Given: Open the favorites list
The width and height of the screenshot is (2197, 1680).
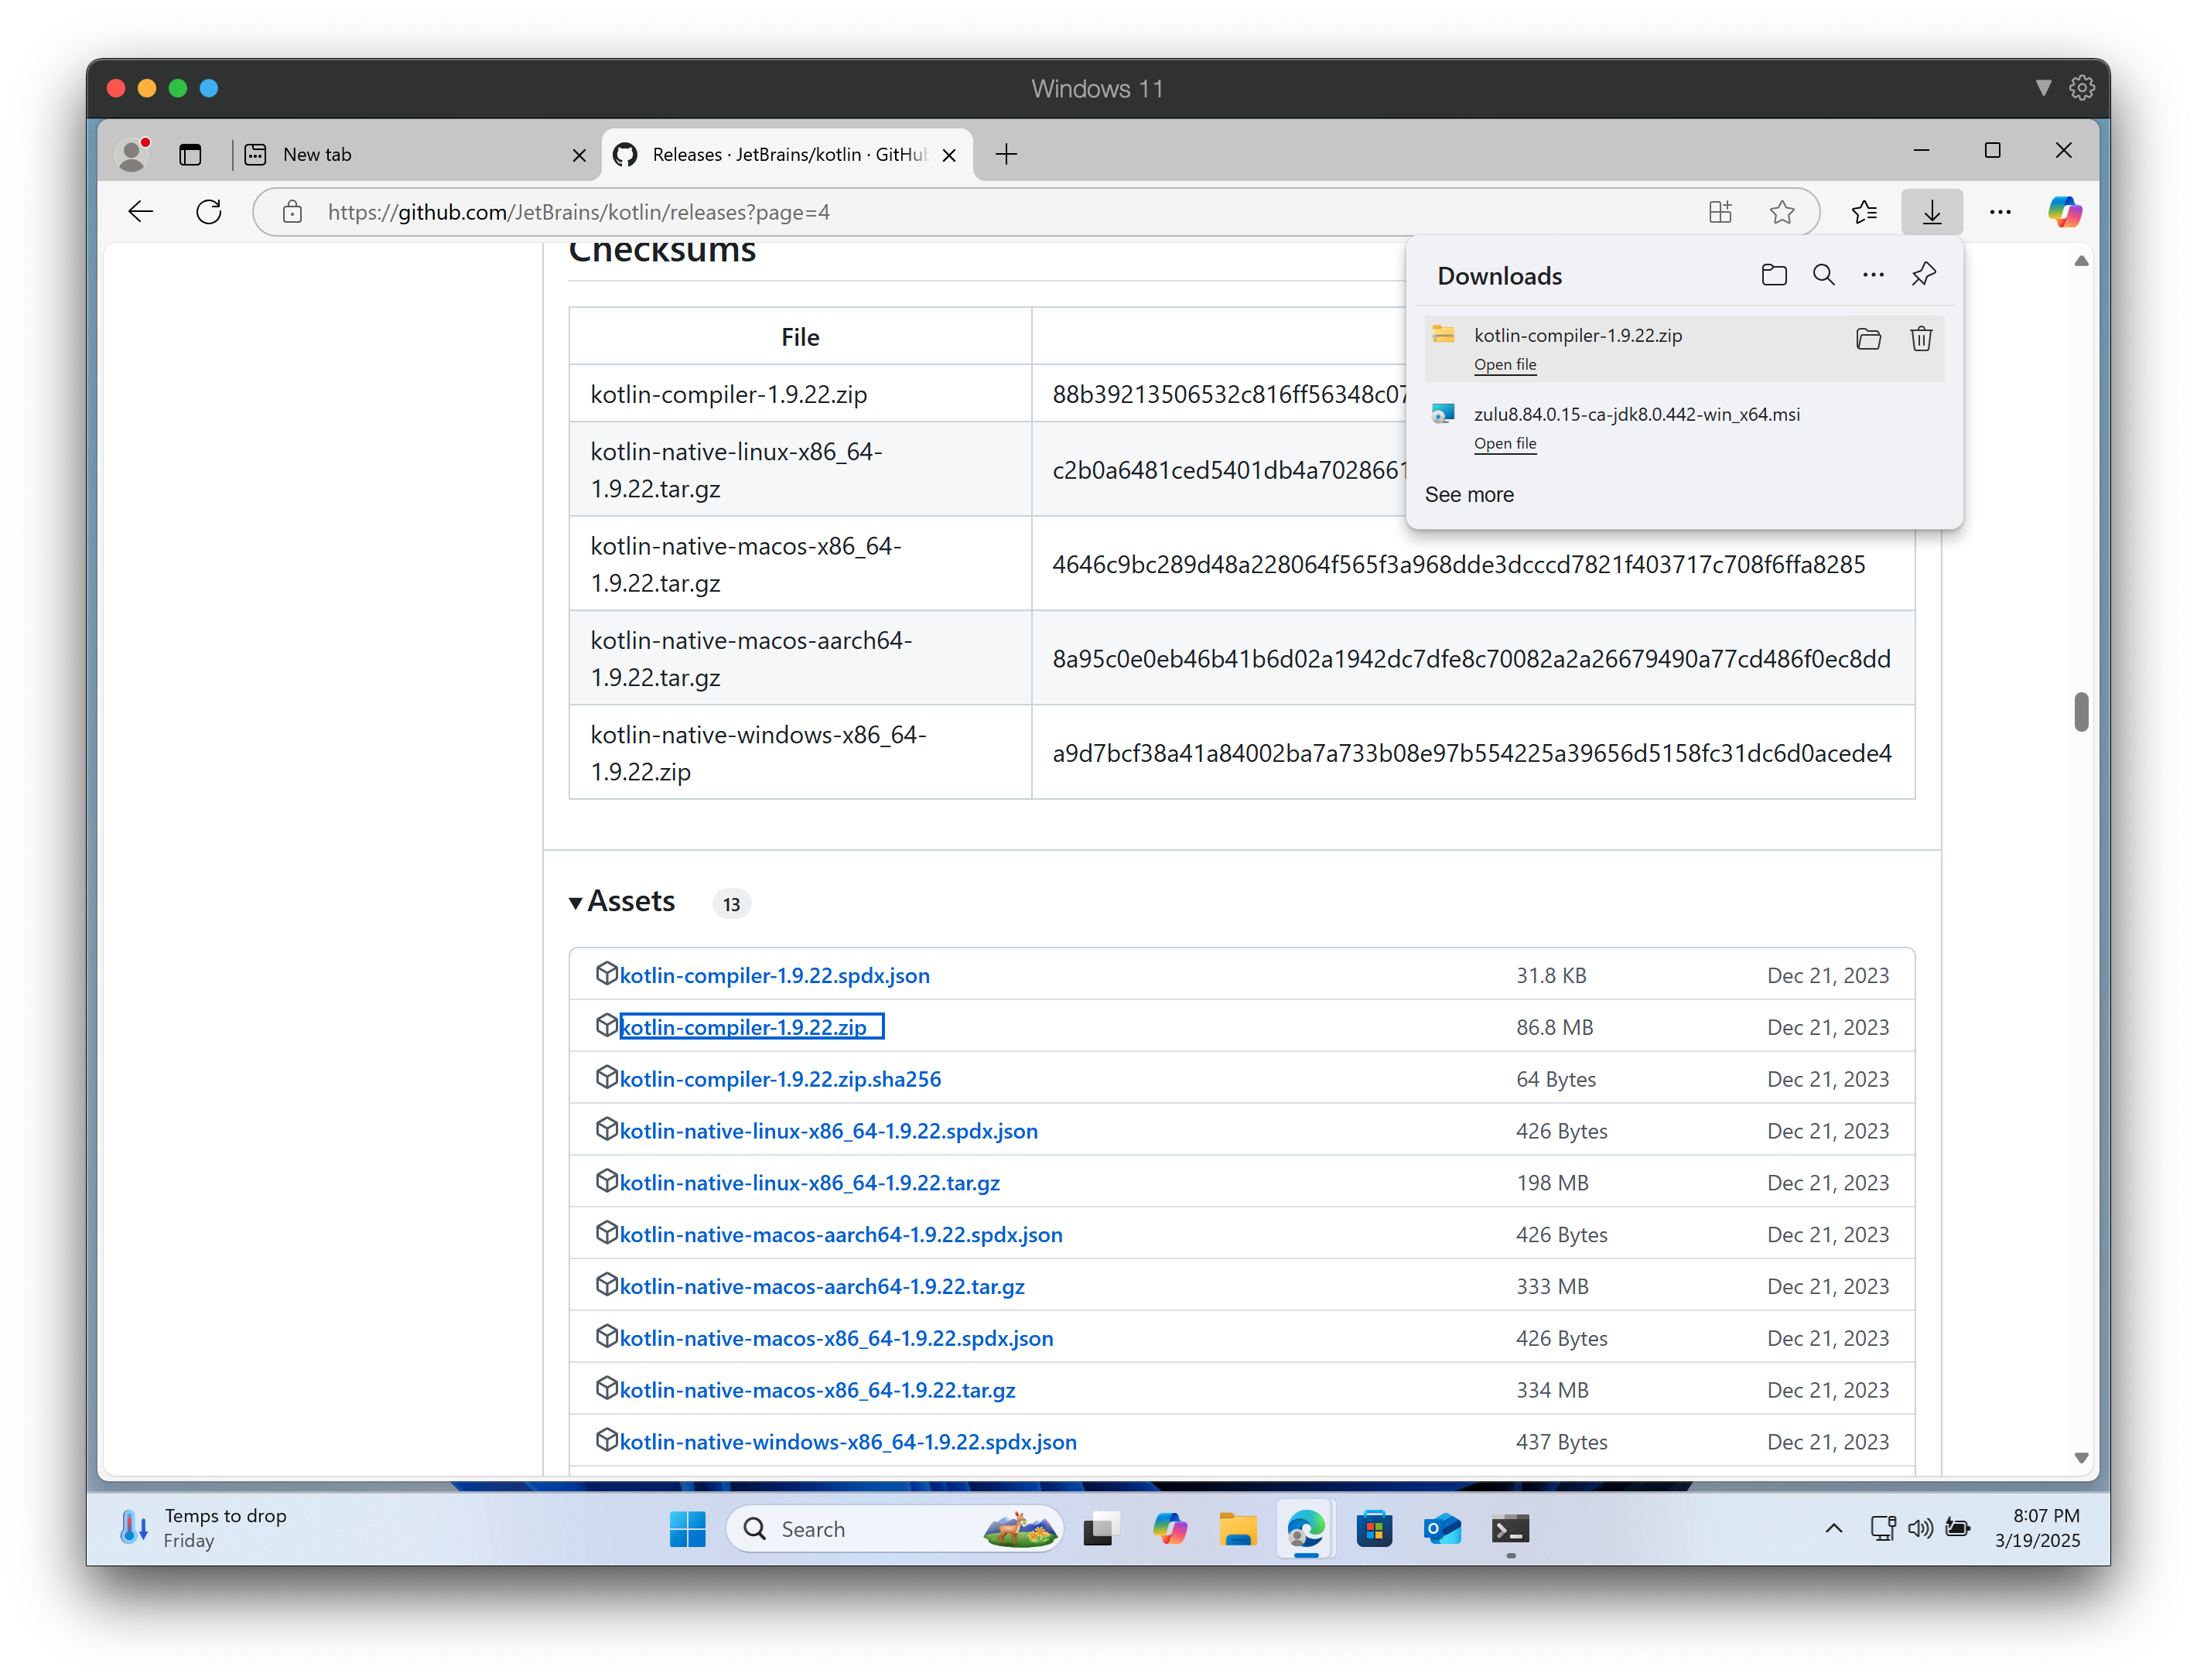Looking at the screenshot, I should (1863, 212).
